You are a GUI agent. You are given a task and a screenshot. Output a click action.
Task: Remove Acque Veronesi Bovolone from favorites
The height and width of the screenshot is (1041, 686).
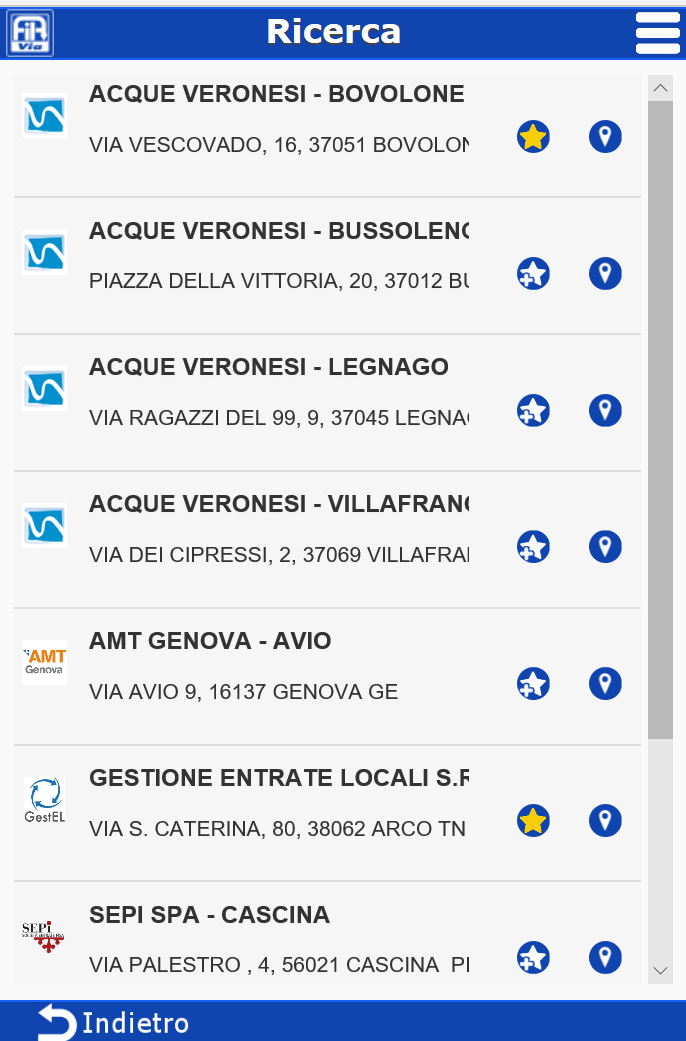pos(533,137)
